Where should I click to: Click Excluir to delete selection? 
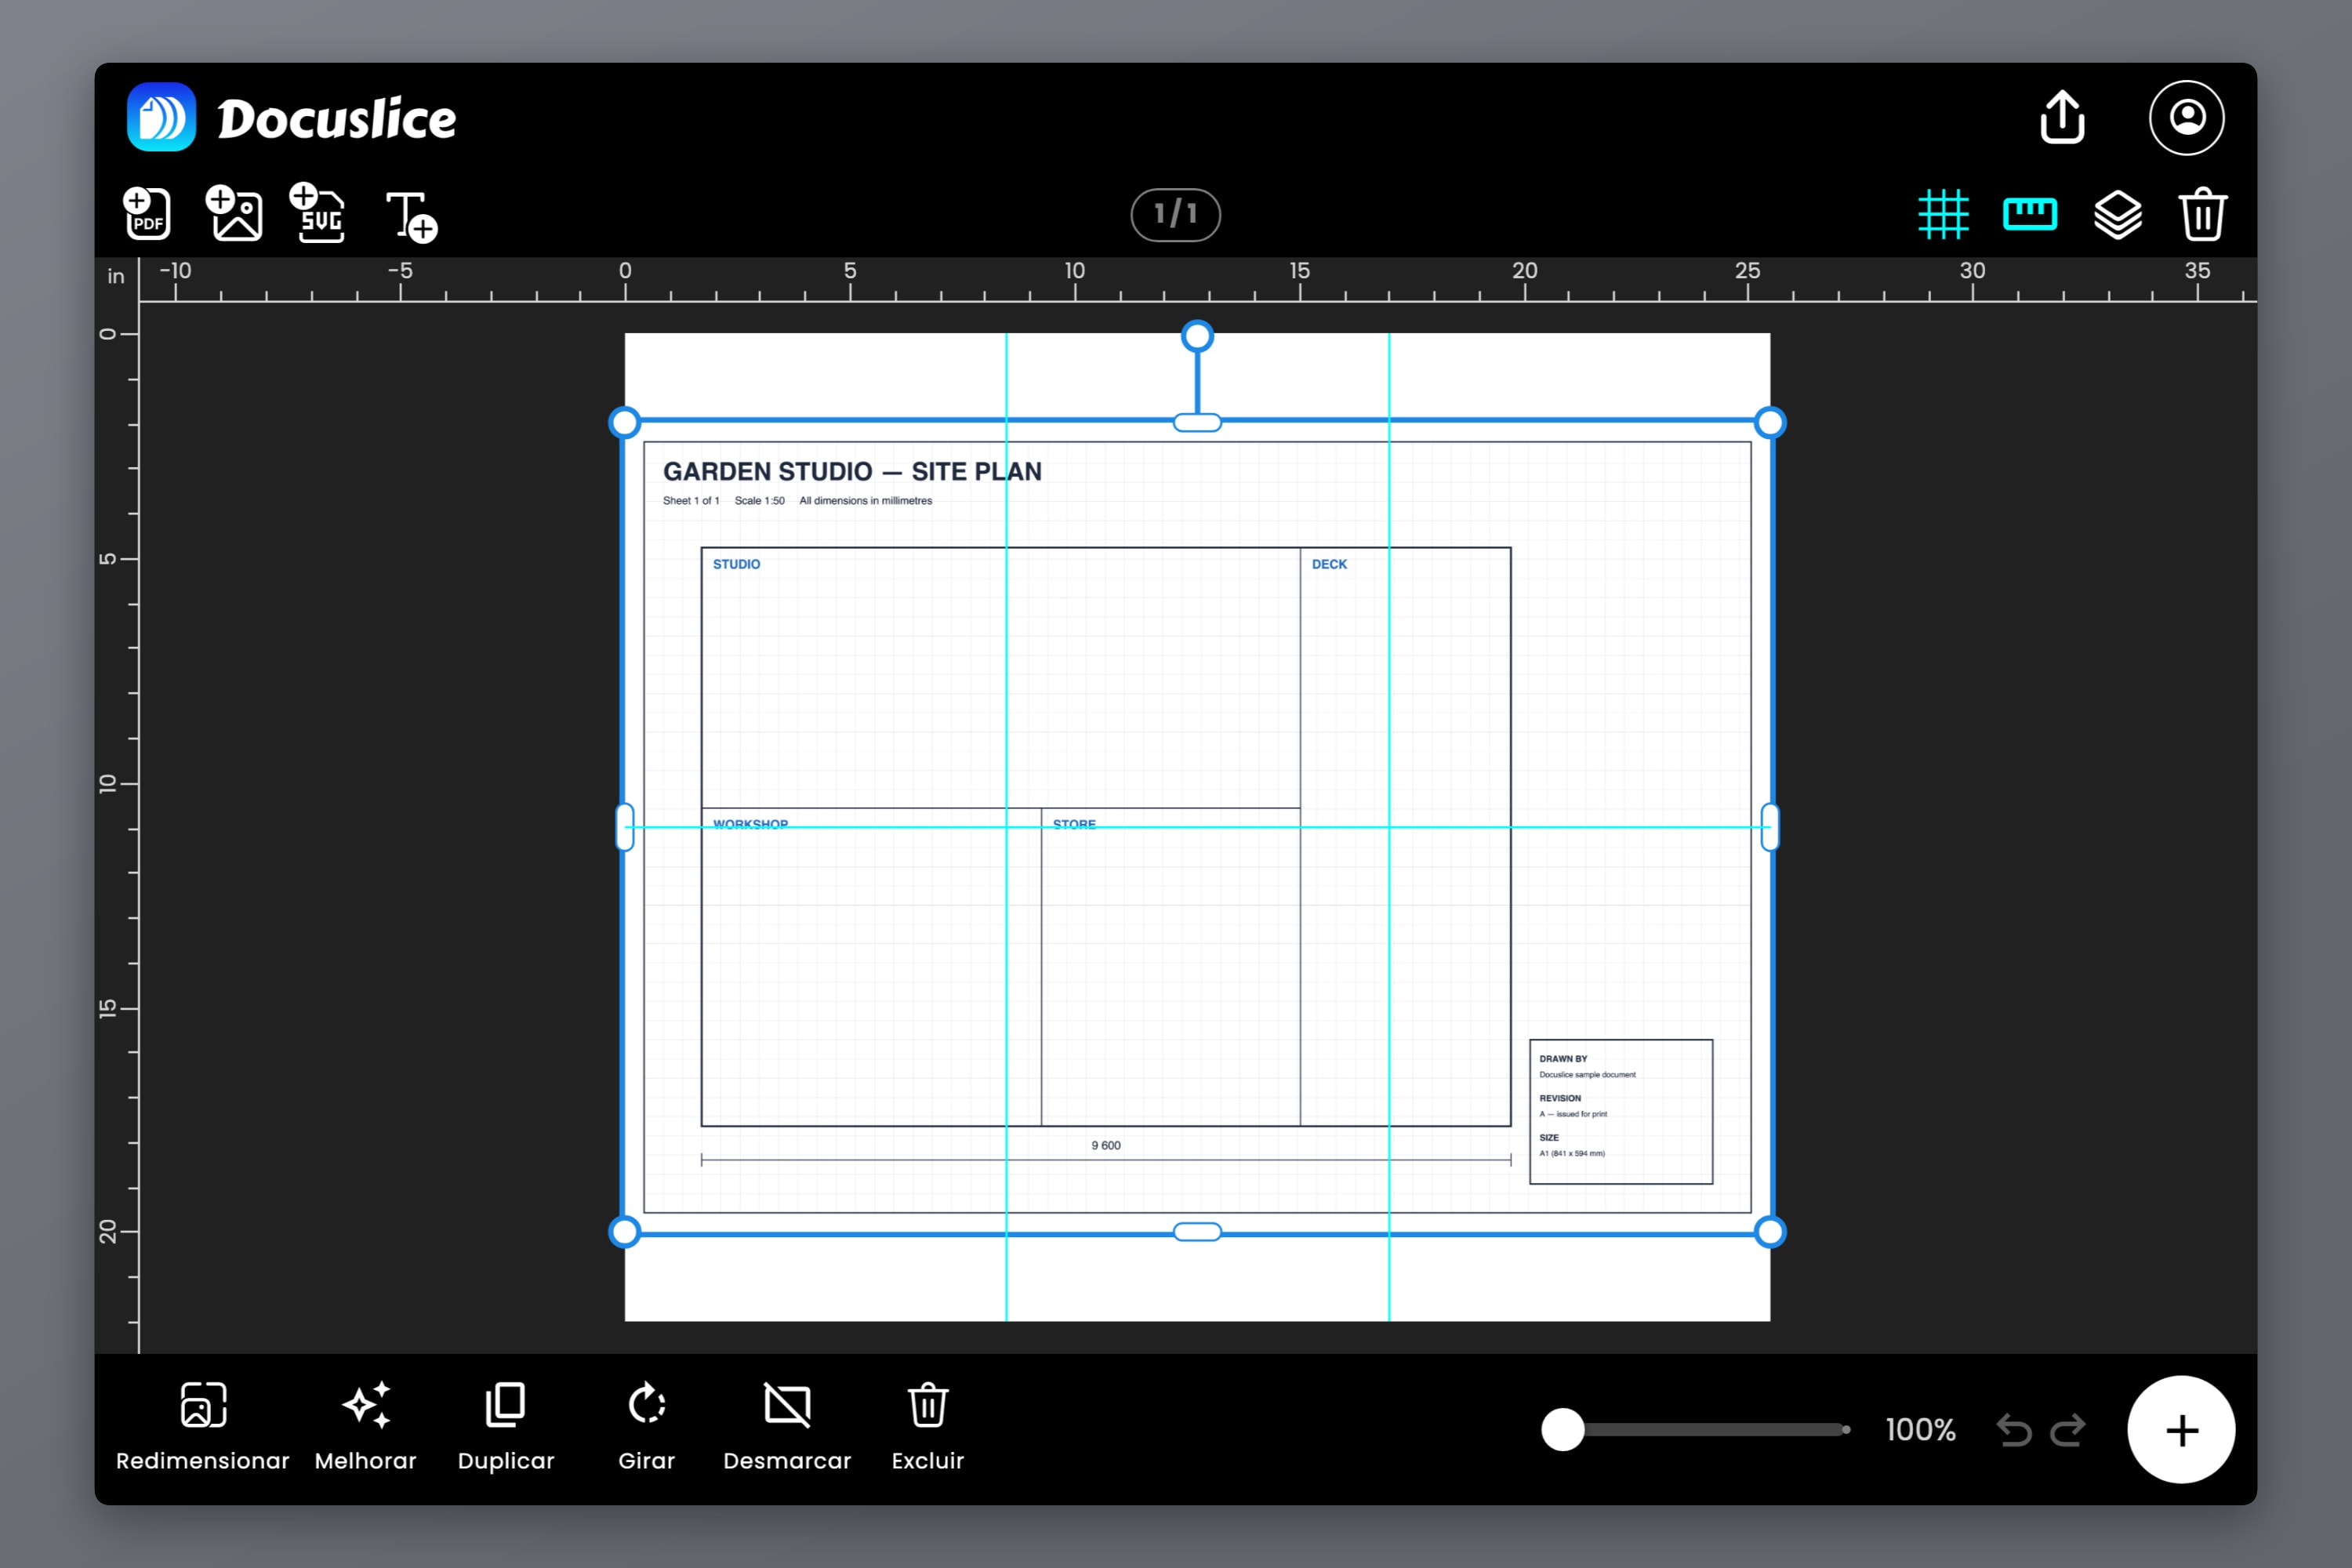pyautogui.click(x=928, y=1427)
